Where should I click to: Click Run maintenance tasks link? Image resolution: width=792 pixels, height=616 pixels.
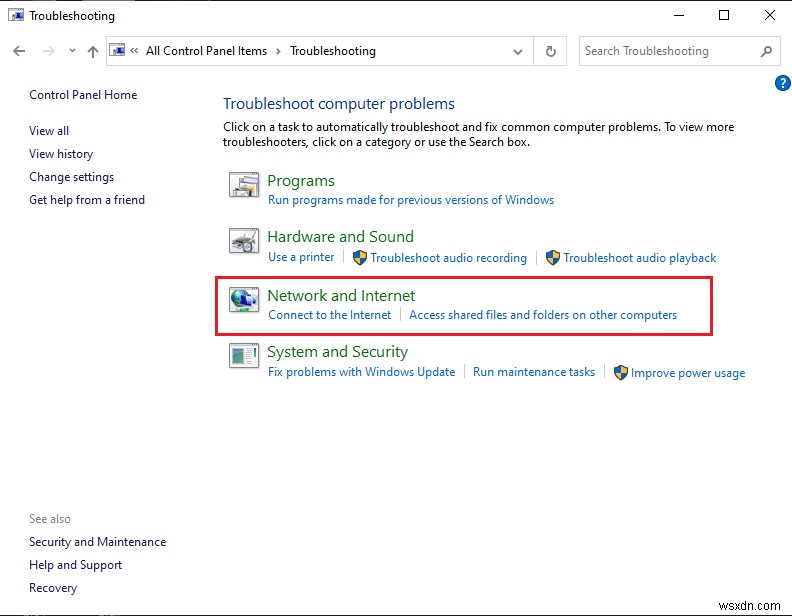[x=534, y=372]
